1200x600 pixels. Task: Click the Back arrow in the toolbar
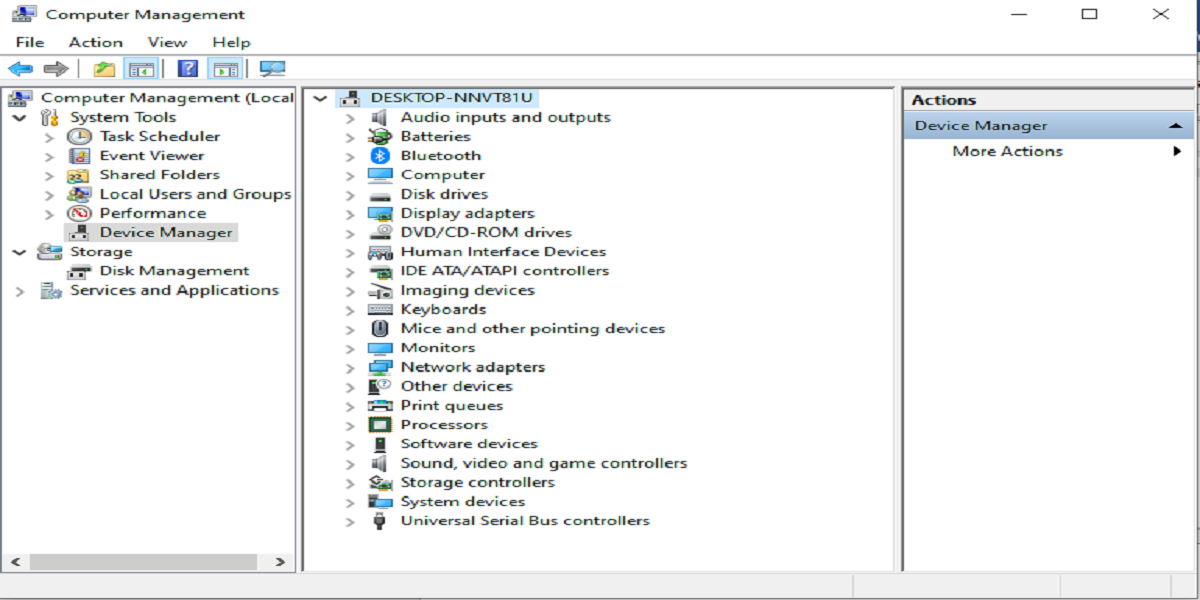point(20,69)
